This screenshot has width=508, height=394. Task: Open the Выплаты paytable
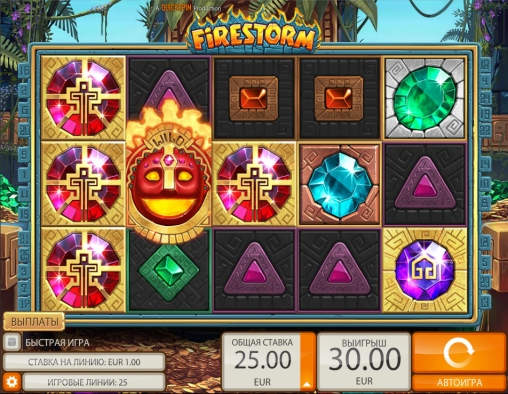(x=34, y=322)
